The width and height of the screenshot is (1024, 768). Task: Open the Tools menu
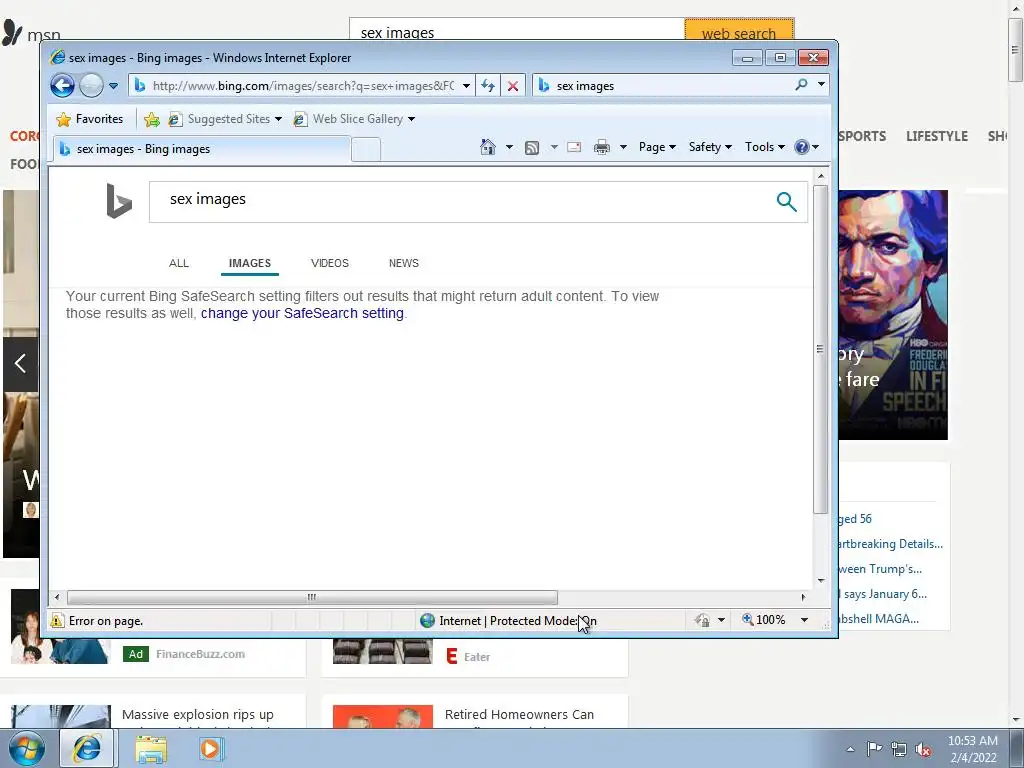pos(765,147)
